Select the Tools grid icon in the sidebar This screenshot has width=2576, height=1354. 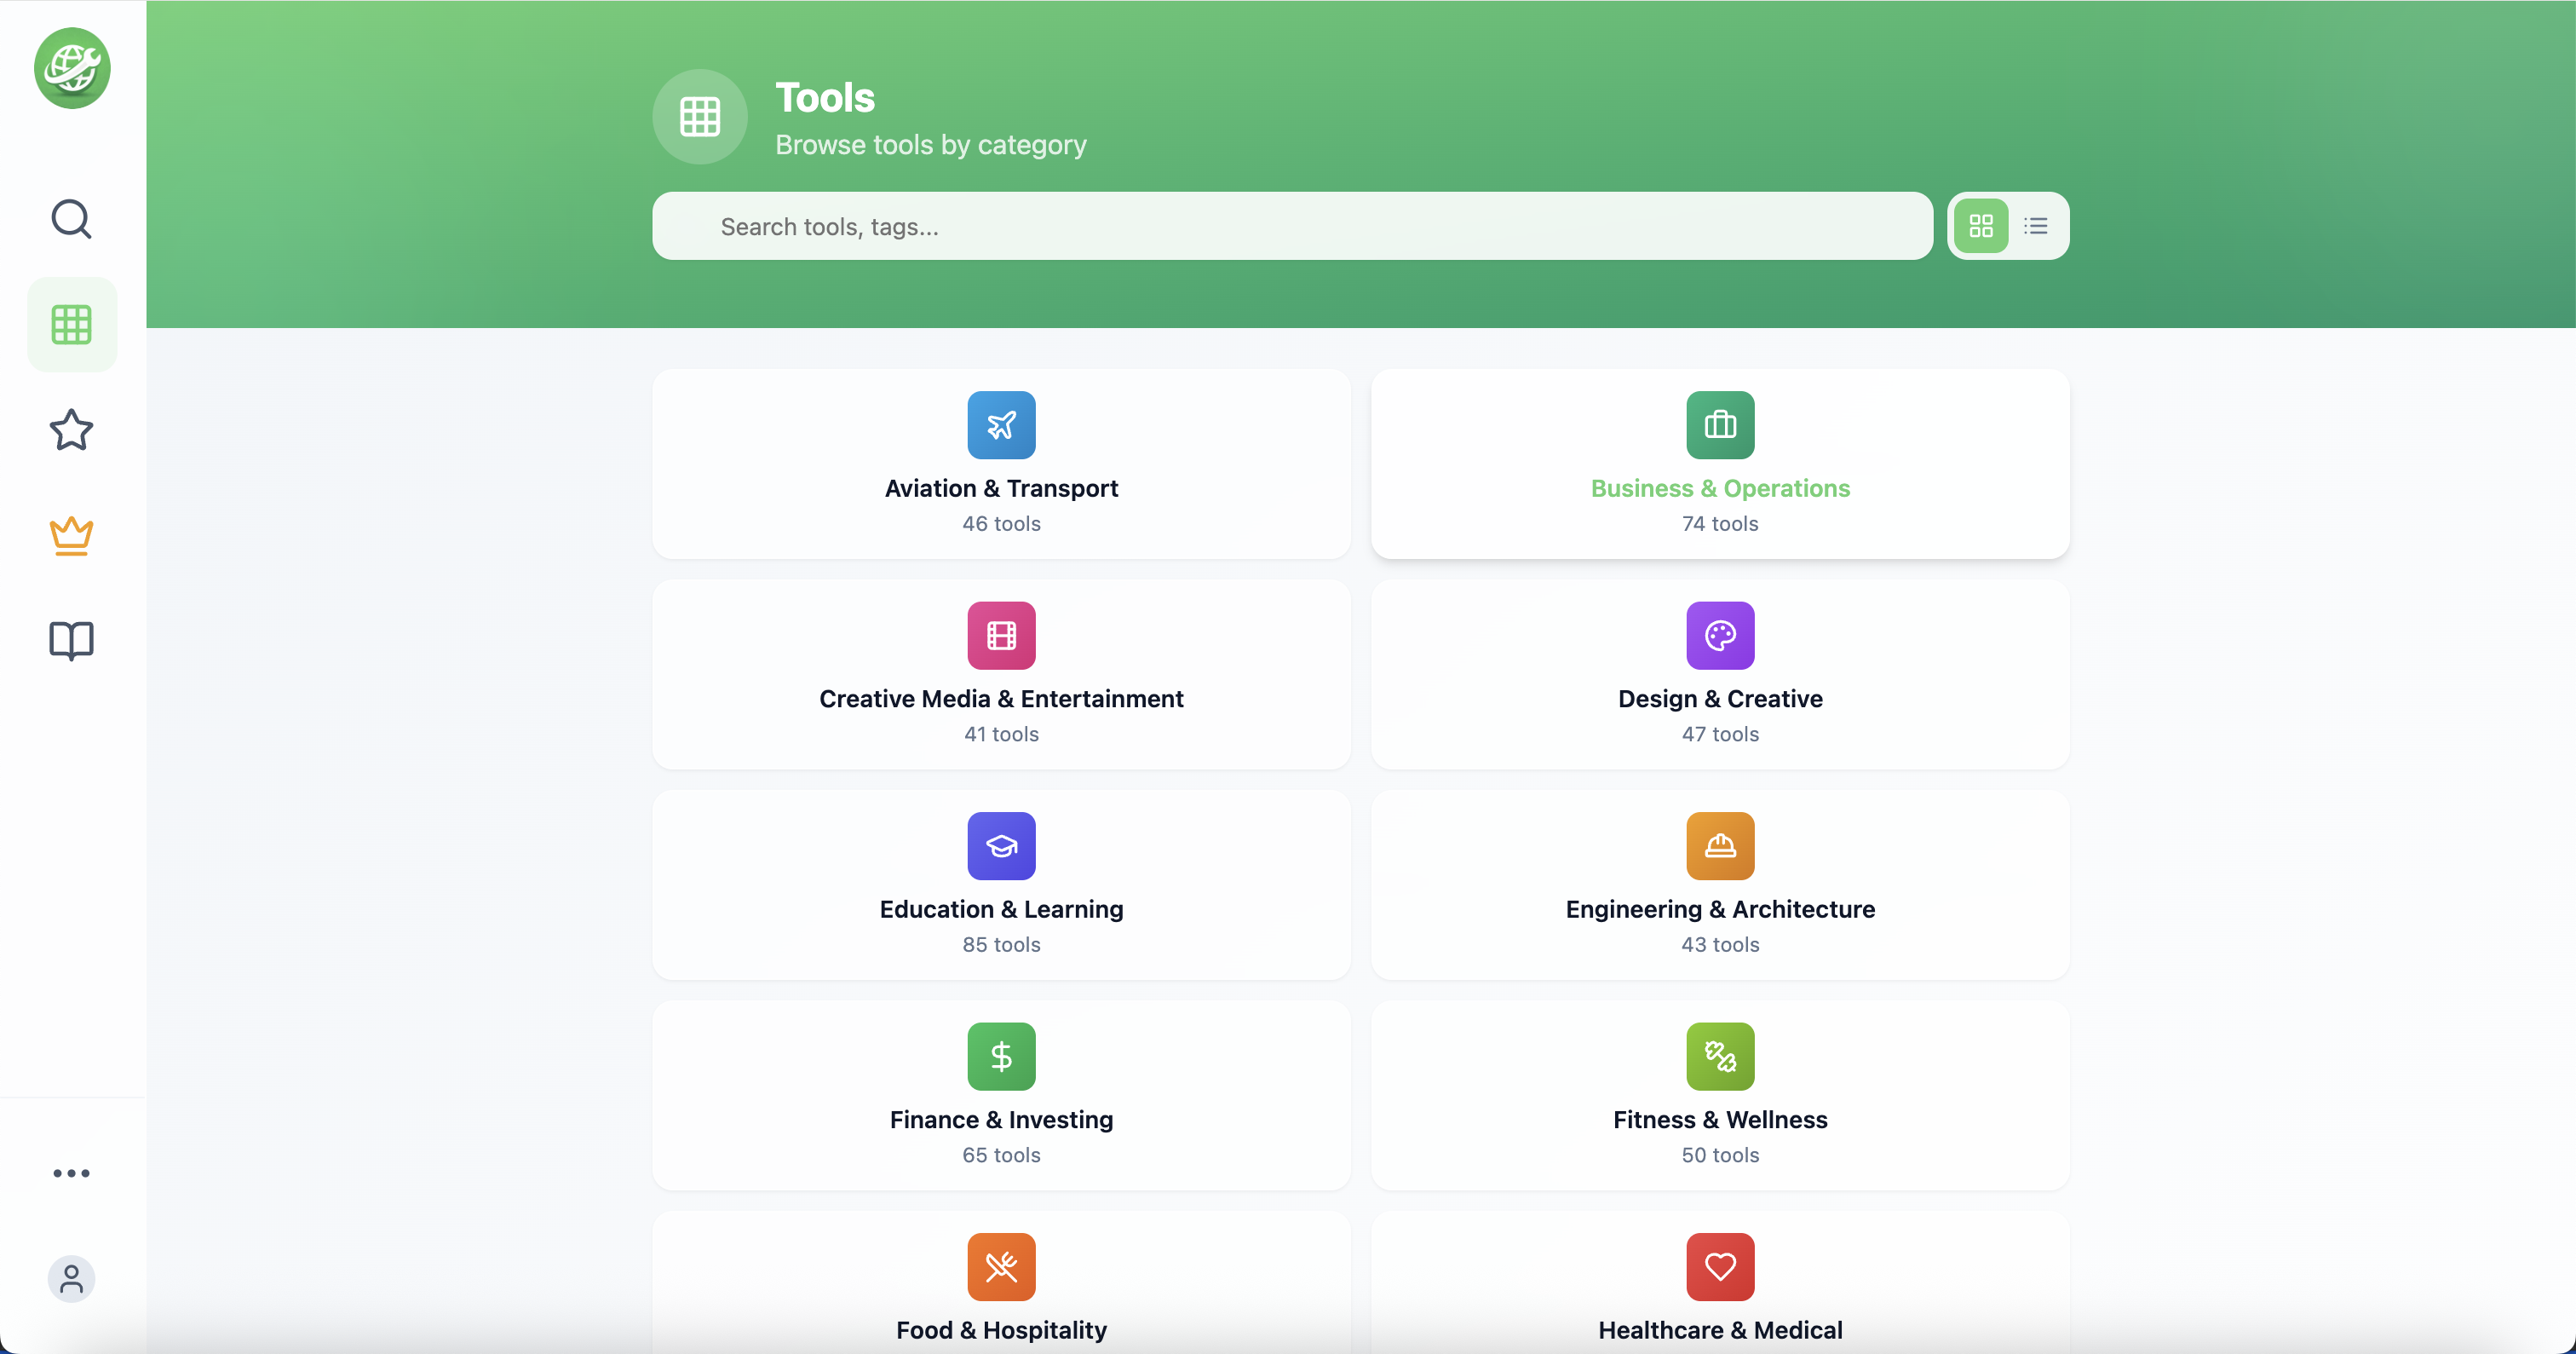pyautogui.click(x=71, y=323)
